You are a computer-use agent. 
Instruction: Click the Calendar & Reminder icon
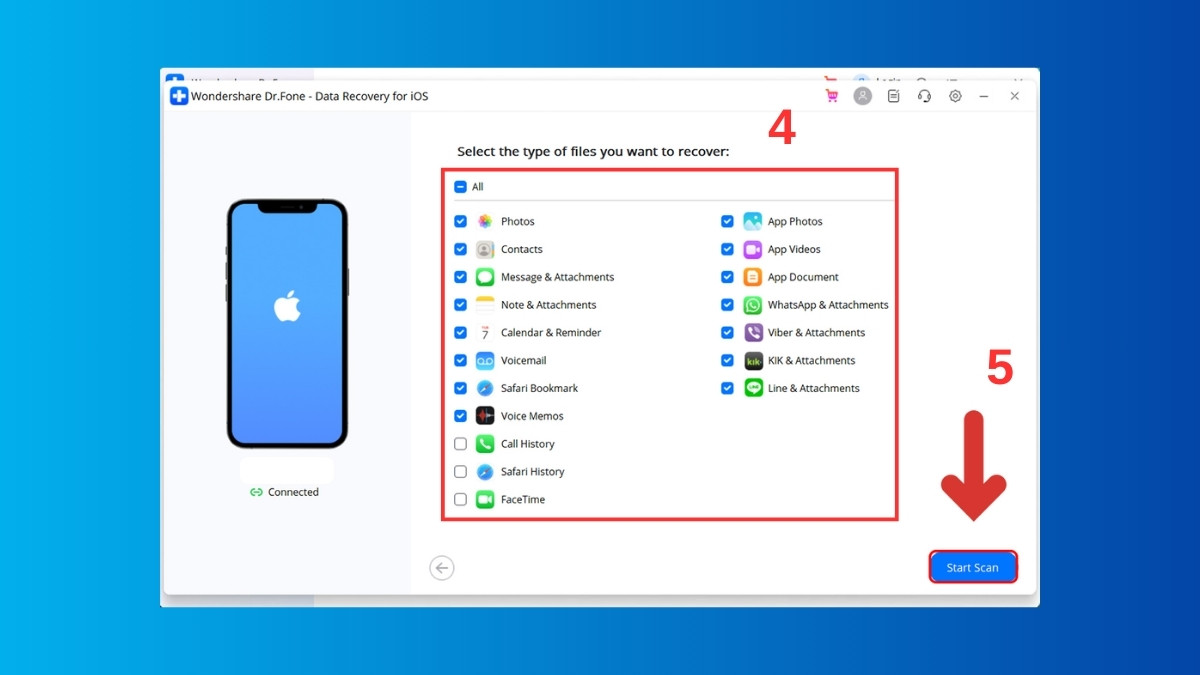pos(485,333)
